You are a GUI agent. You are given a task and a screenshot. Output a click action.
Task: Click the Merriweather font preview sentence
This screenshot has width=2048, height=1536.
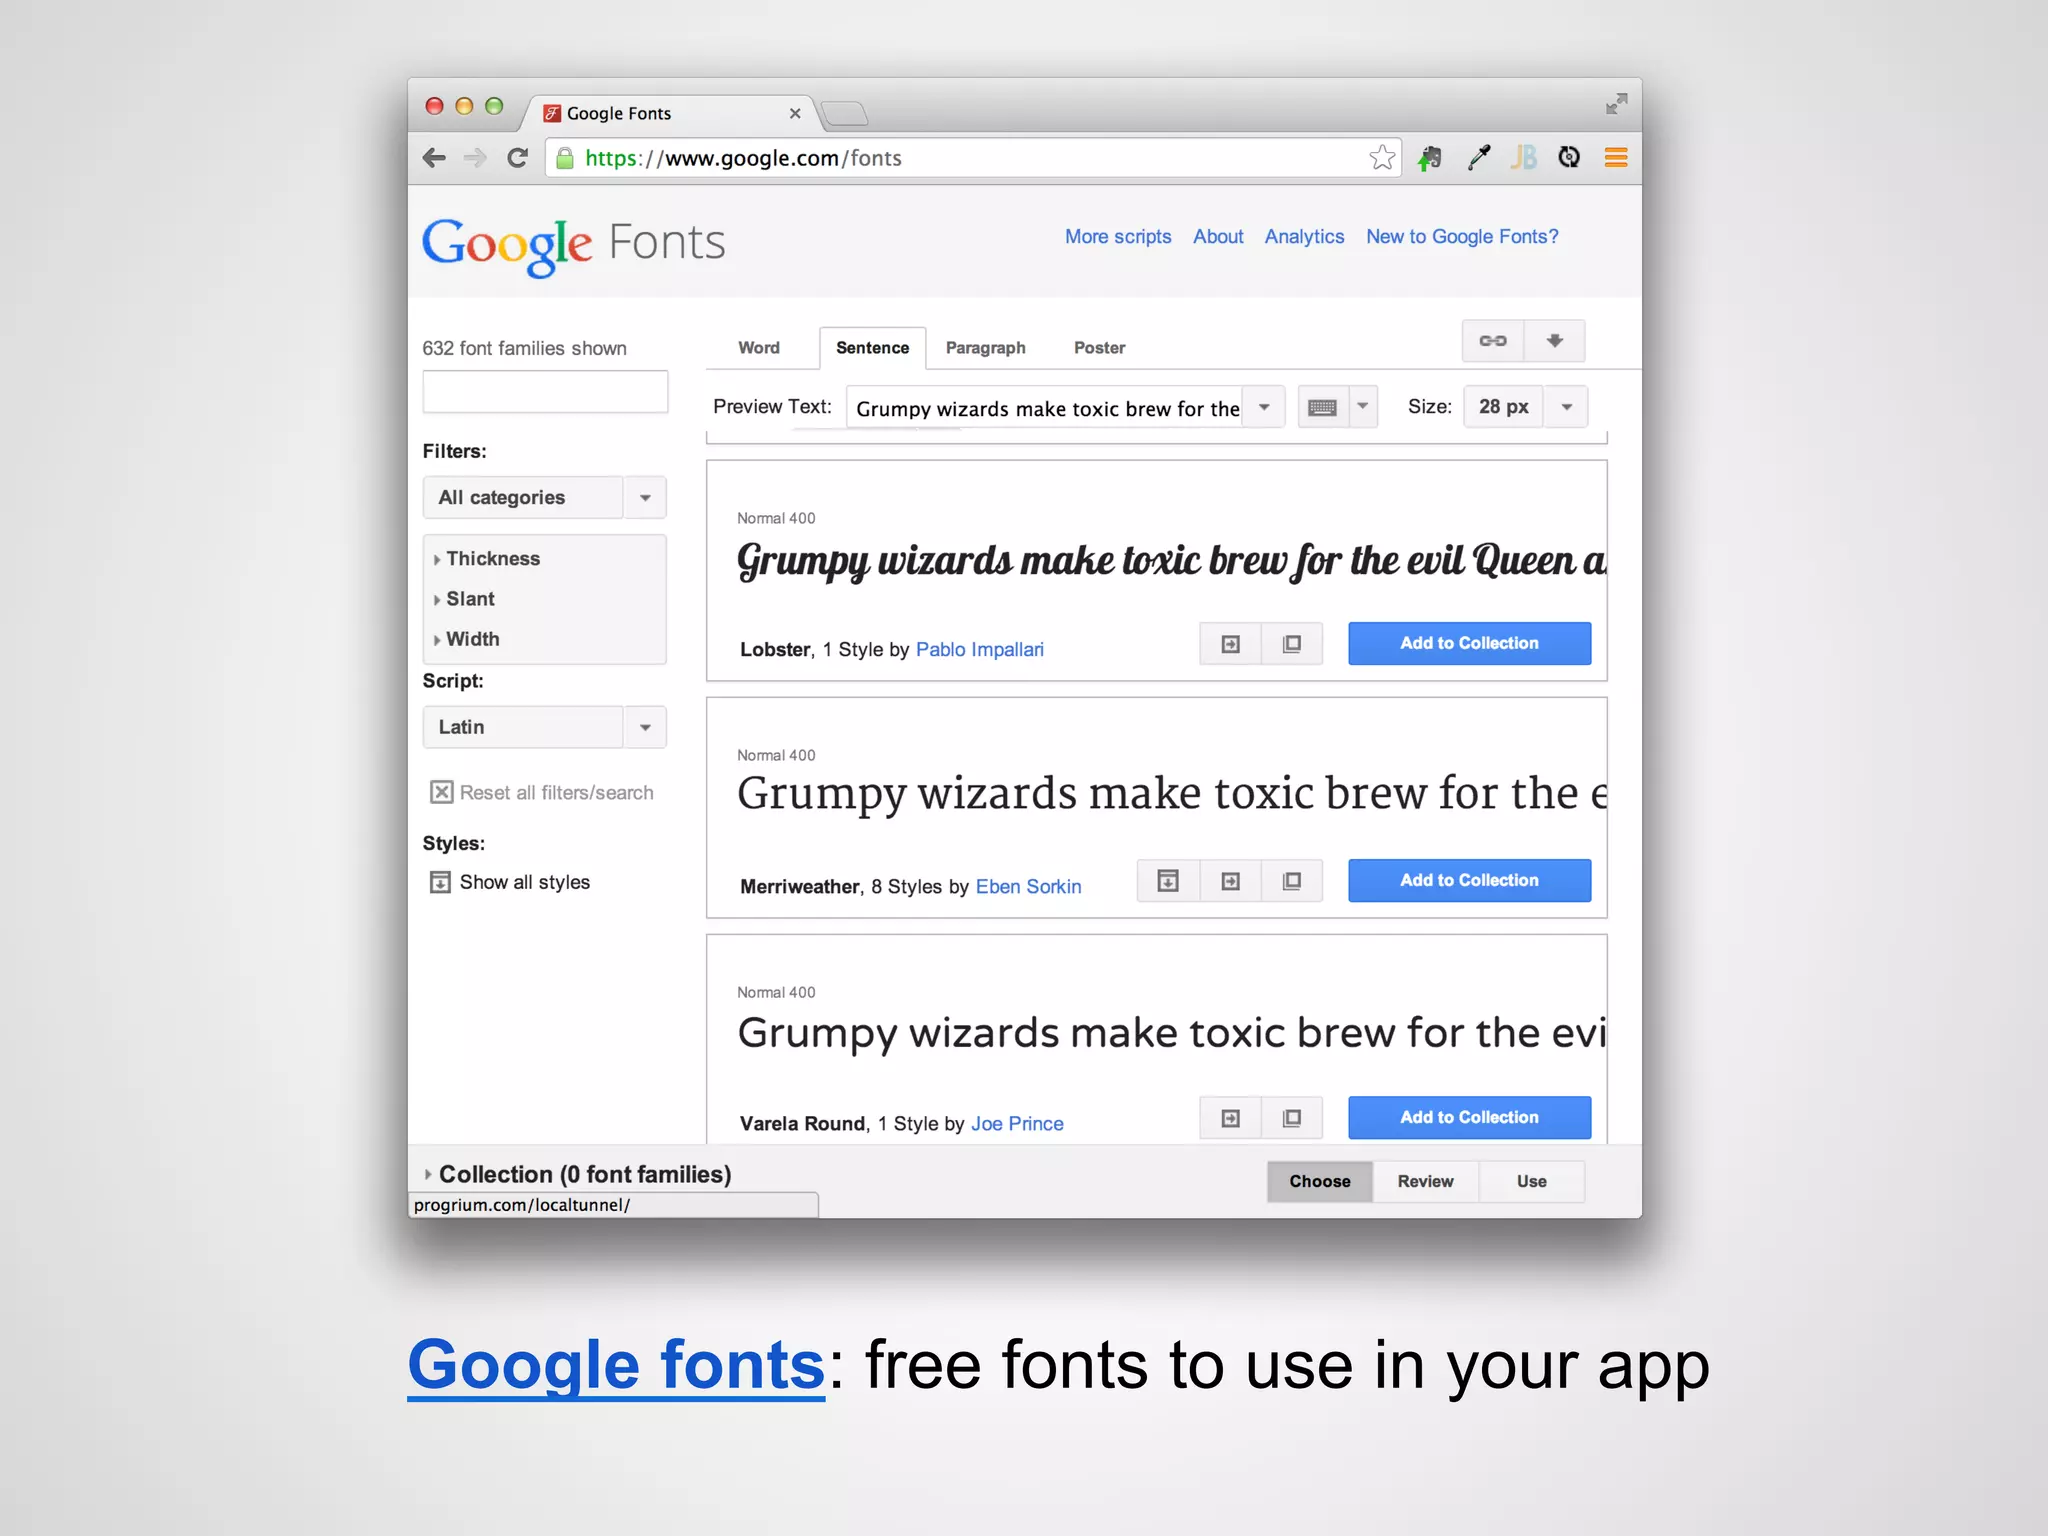click(1171, 795)
